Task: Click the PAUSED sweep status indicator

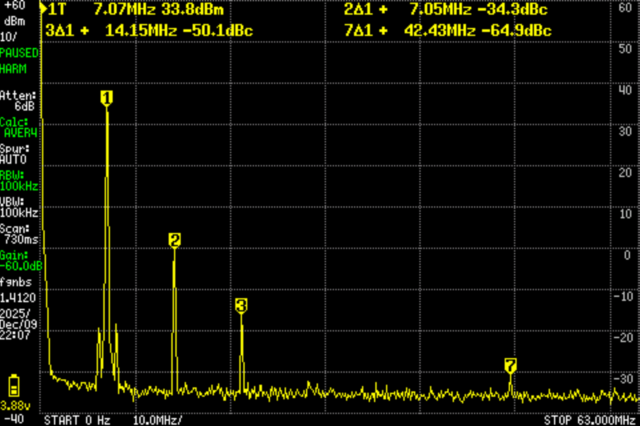Action: click(x=19, y=51)
